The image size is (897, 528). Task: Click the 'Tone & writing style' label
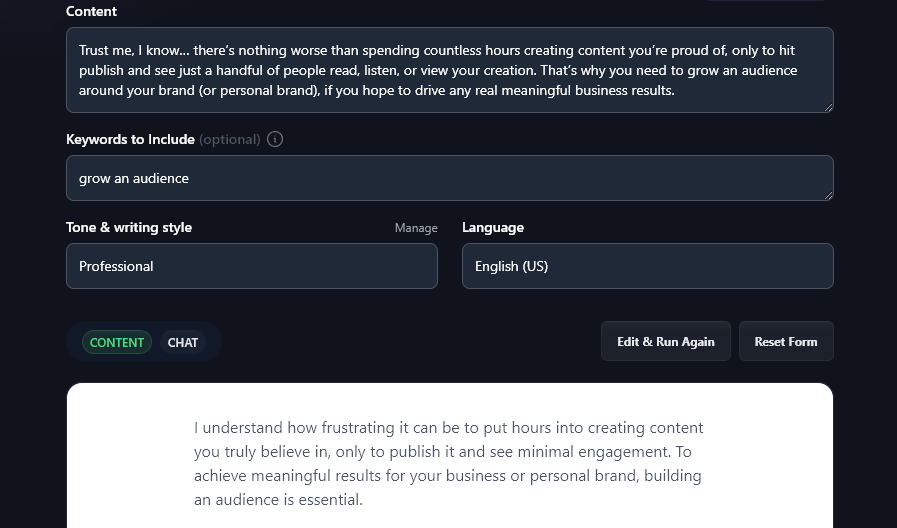tap(129, 227)
